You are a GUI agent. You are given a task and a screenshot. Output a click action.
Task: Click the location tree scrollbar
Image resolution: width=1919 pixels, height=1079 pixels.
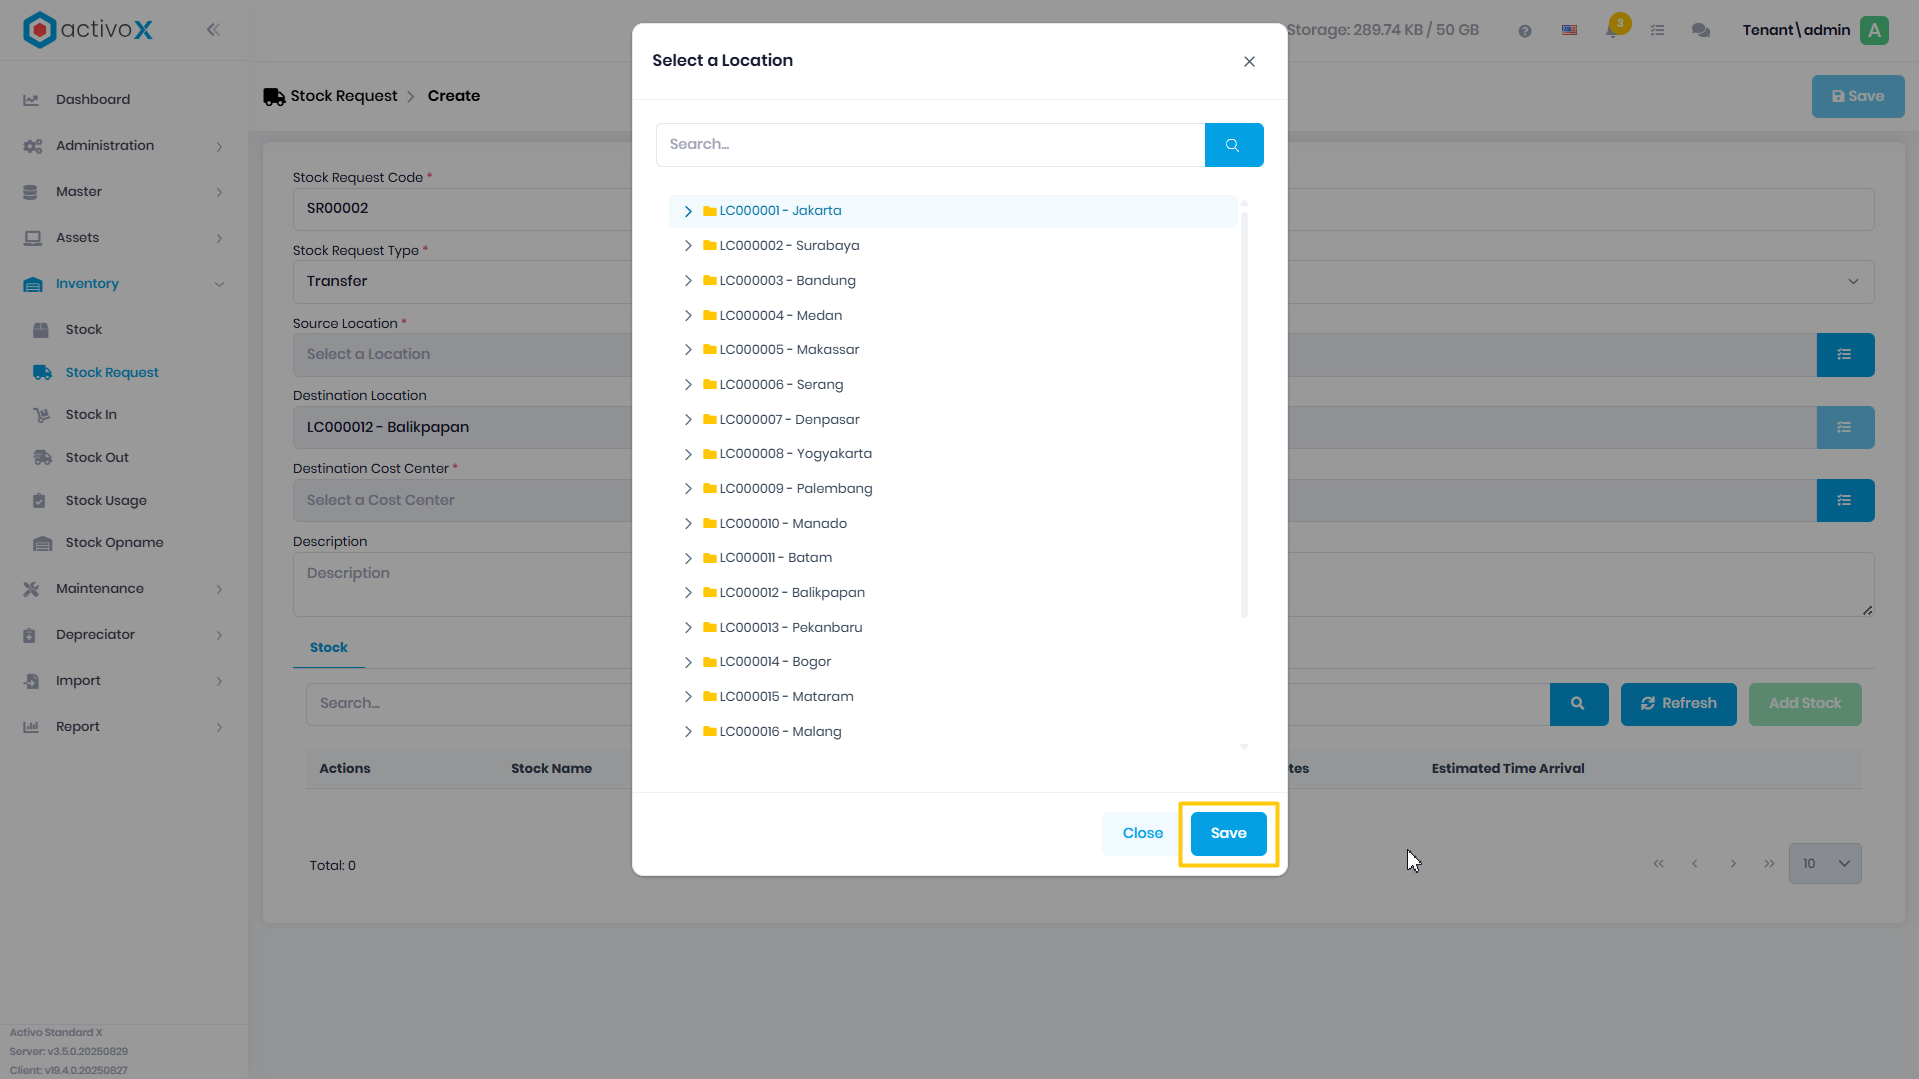[1244, 414]
